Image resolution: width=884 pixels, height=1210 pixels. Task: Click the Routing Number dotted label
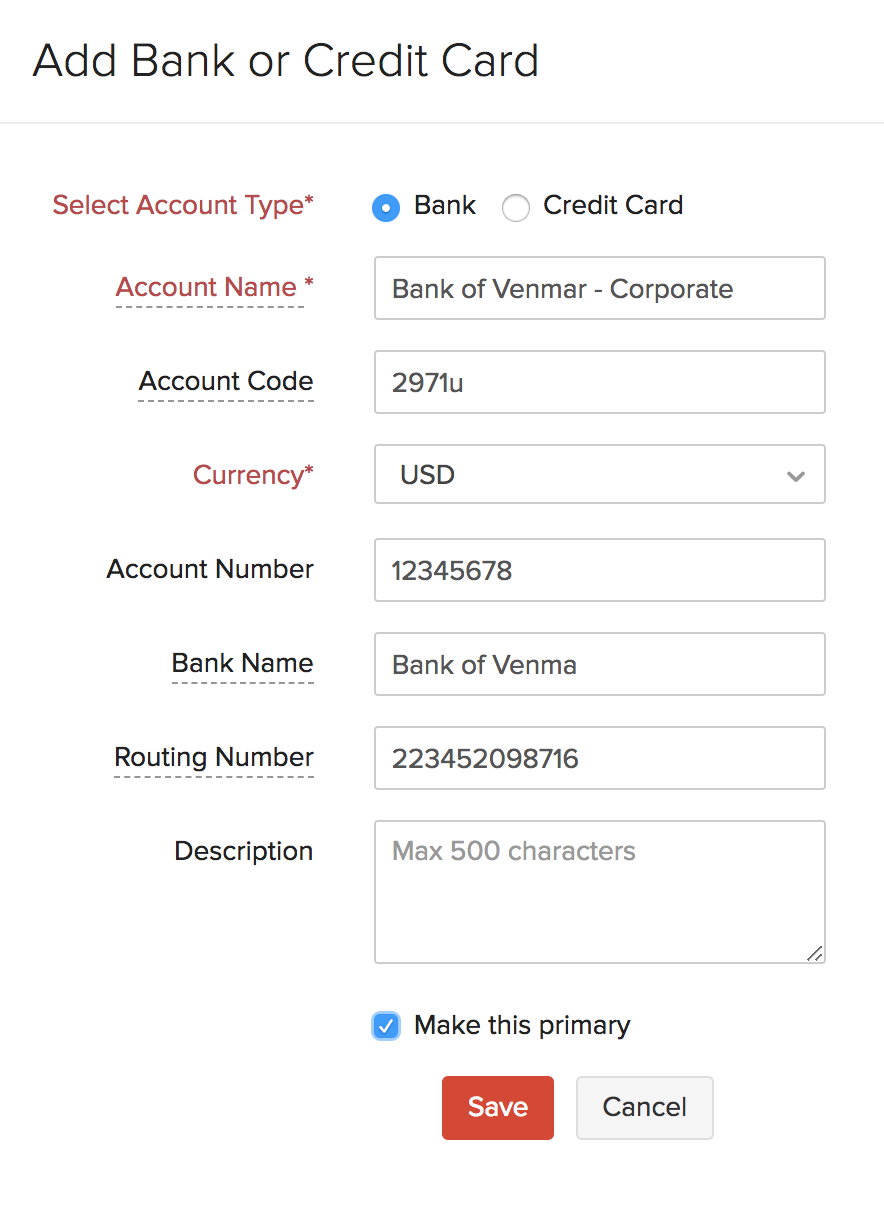coord(214,757)
